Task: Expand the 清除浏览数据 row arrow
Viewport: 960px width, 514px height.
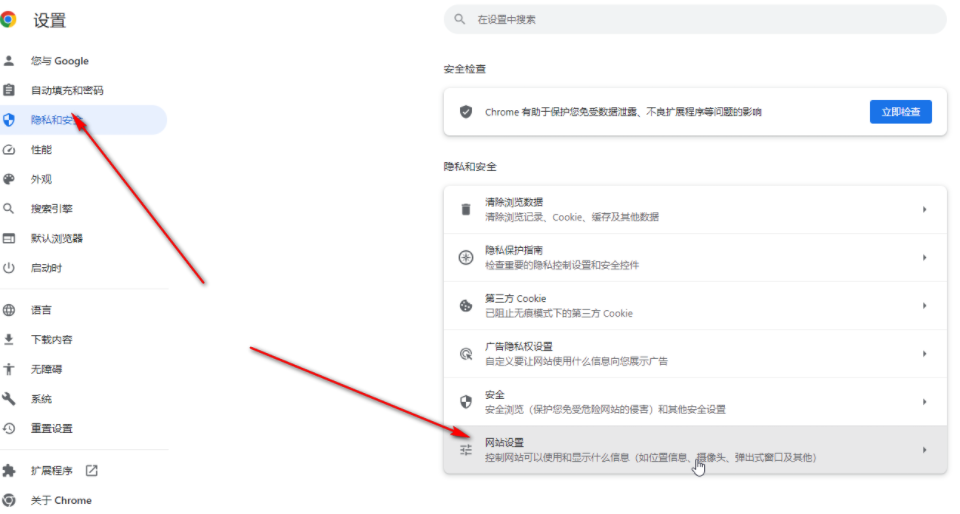Action: point(924,209)
